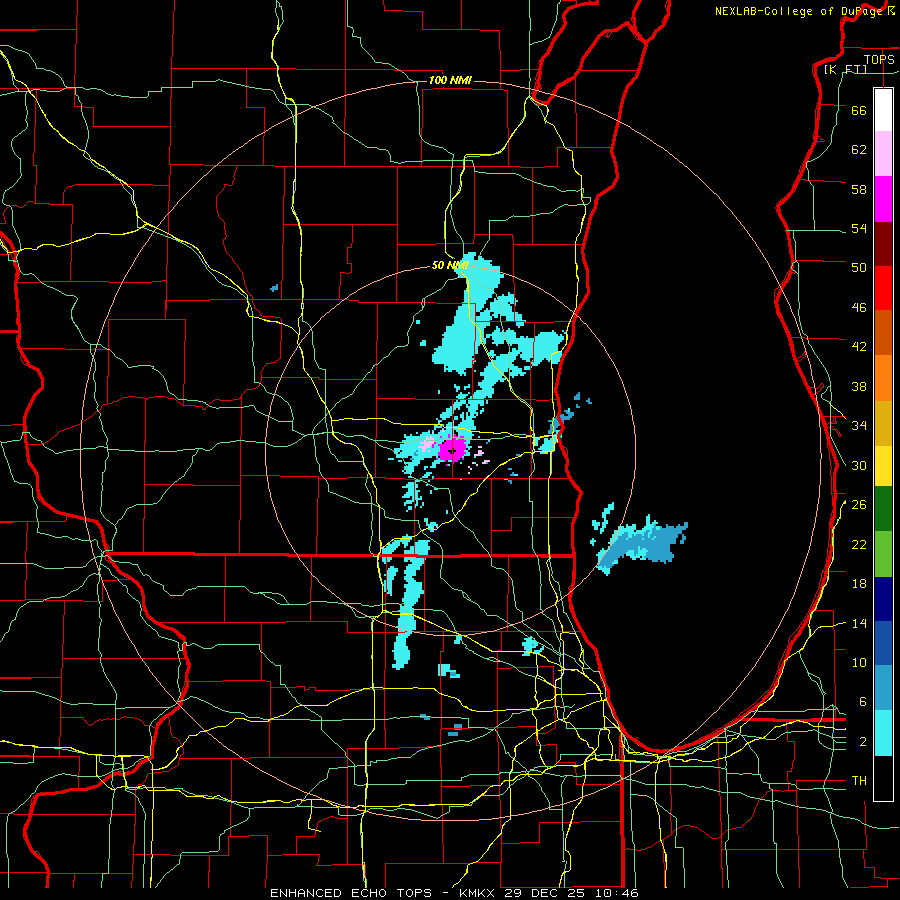Choose the dark orange legend swatch
The image size is (900, 900).
click(883, 332)
